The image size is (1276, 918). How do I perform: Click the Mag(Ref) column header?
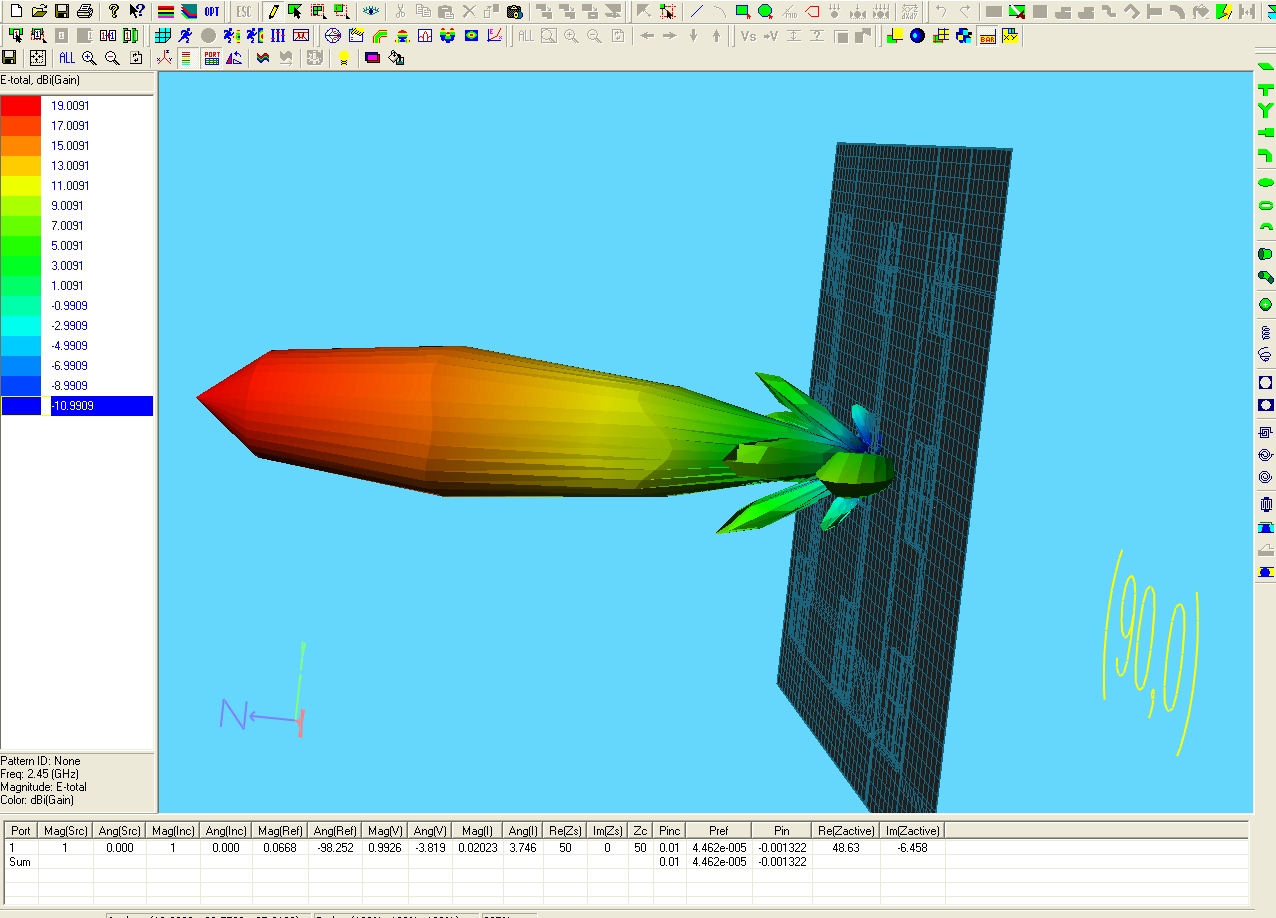[x=280, y=830]
